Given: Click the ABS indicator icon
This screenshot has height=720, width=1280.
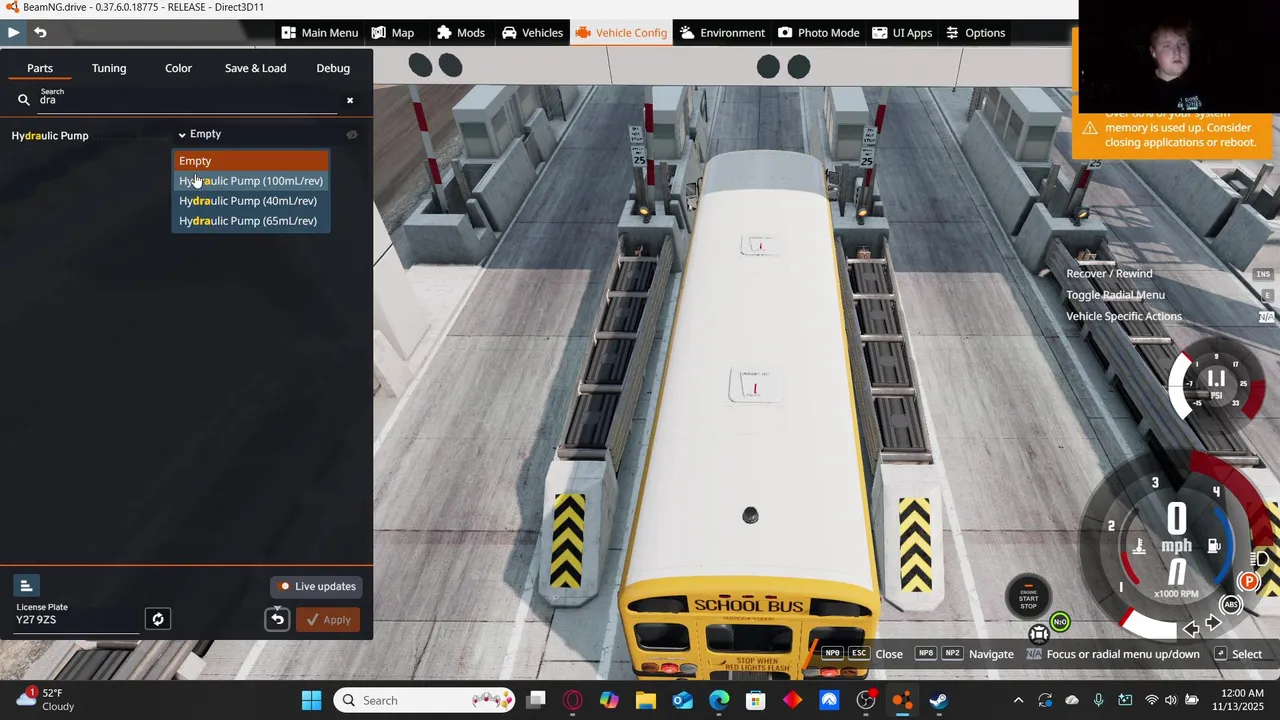Looking at the screenshot, I should point(1231,605).
